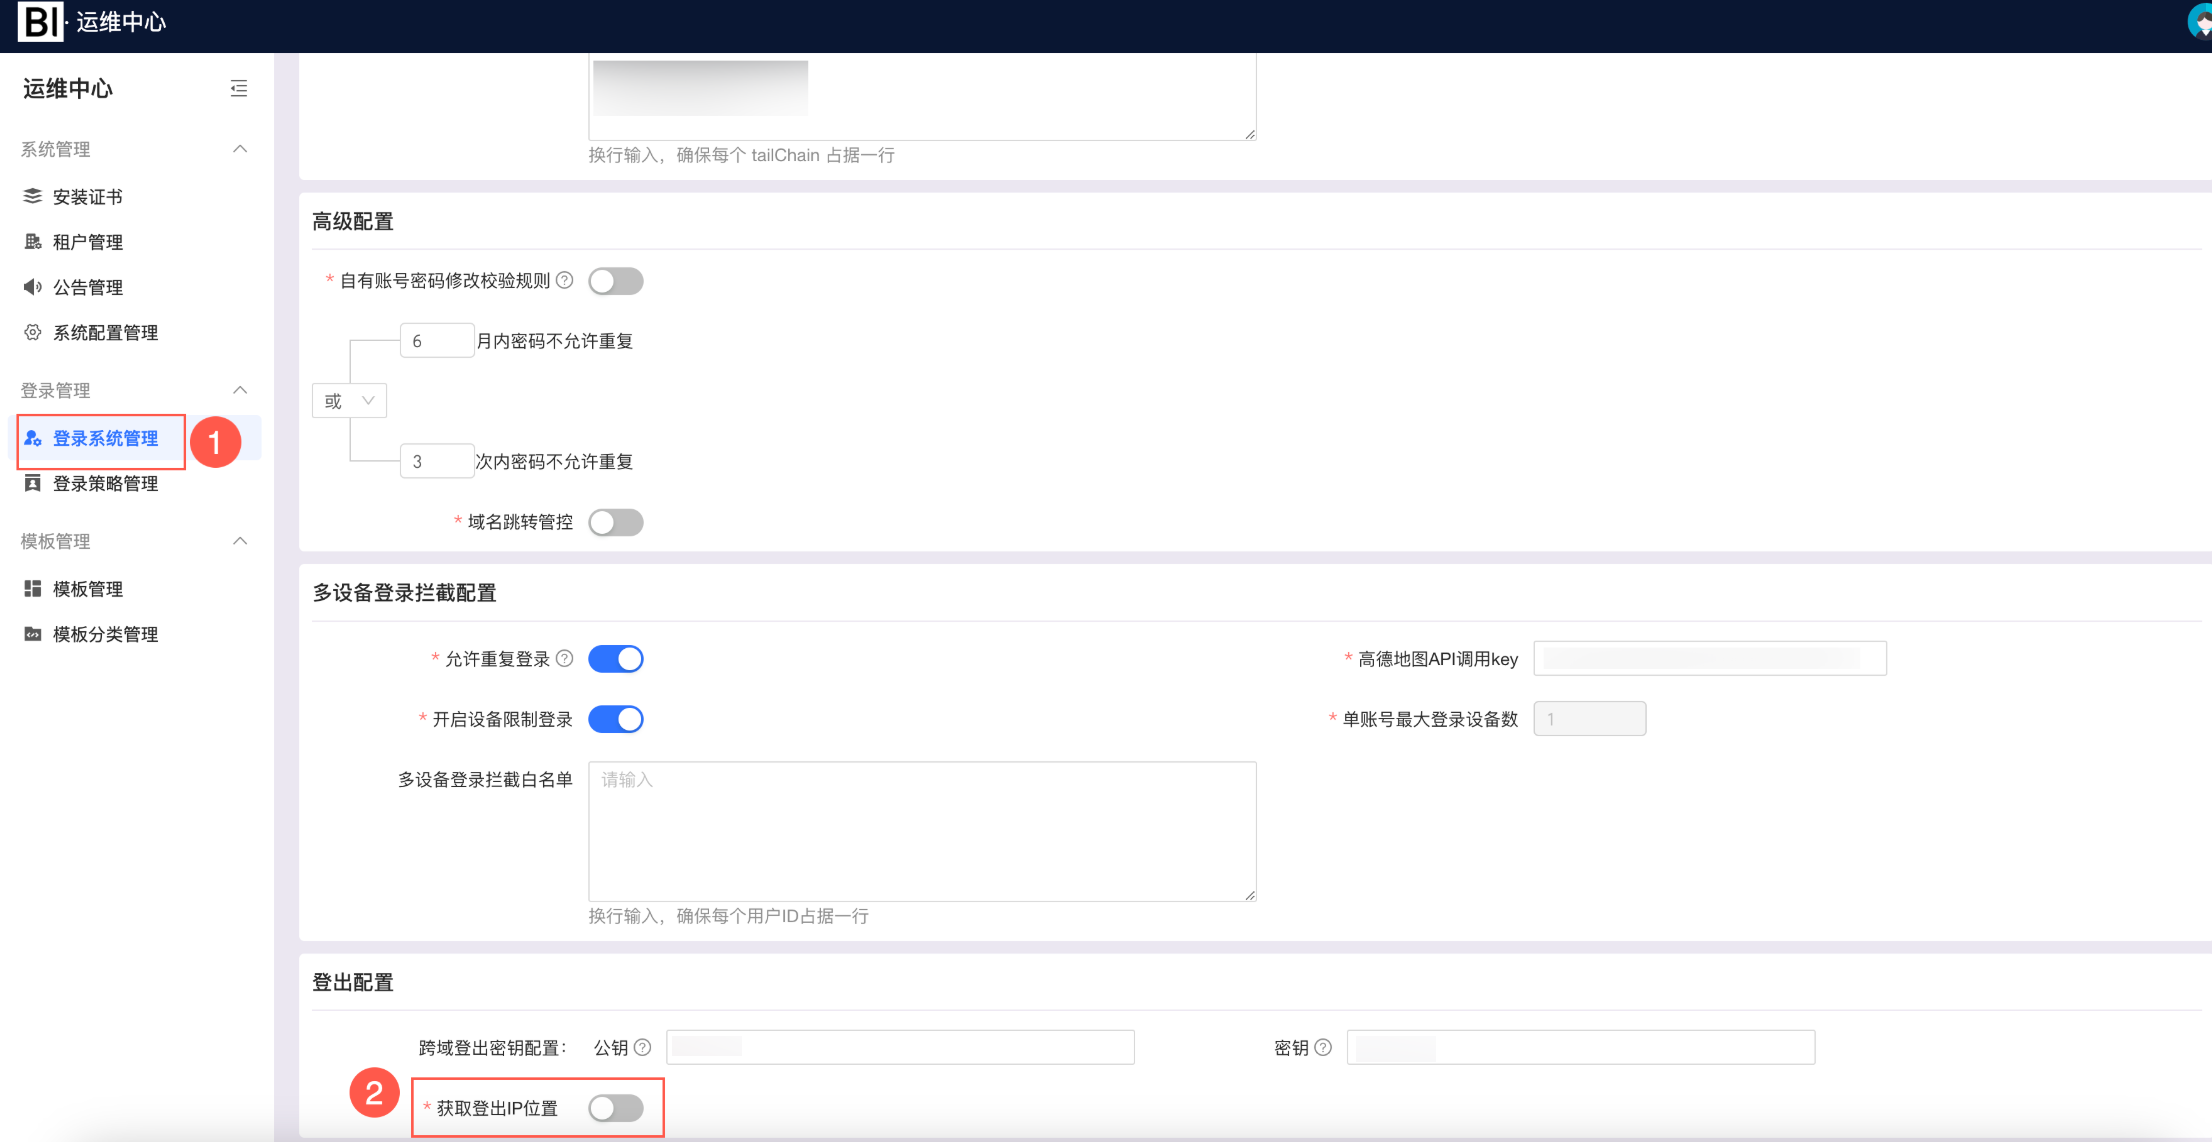Click the 租户管理 building icon
The height and width of the screenshot is (1142, 2212).
[x=33, y=242]
